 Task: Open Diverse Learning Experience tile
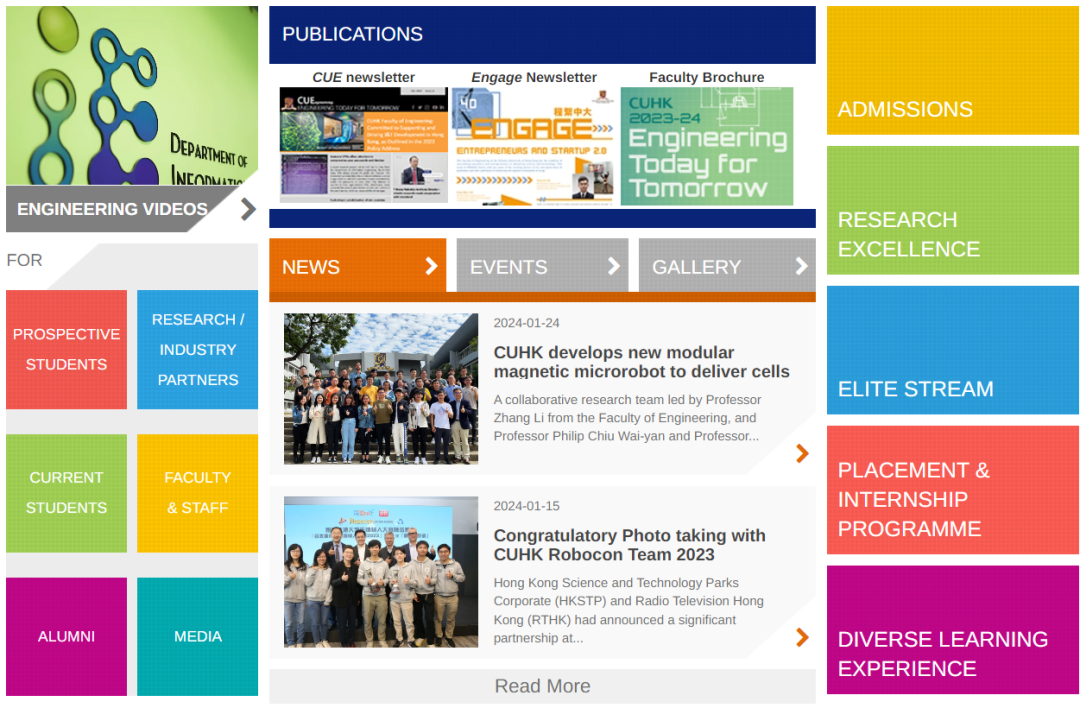[x=953, y=629]
